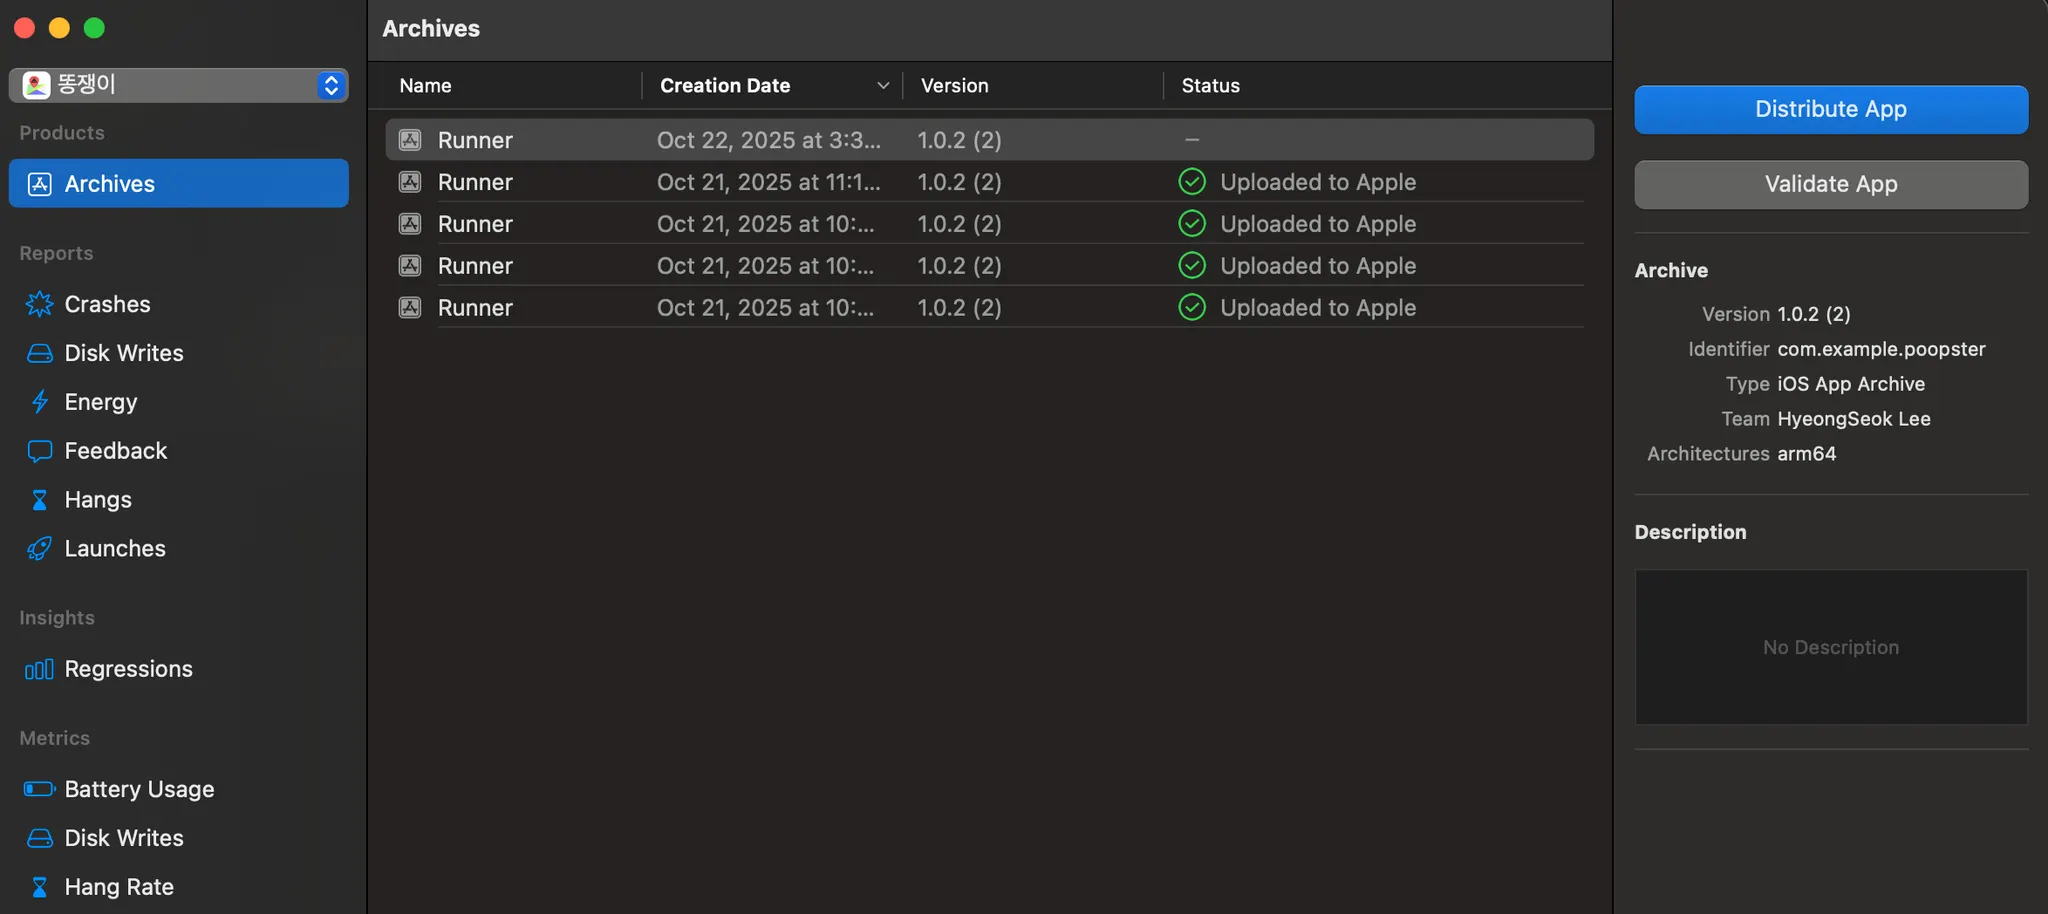
Task: Click the Validate App button
Action: pyautogui.click(x=1831, y=184)
